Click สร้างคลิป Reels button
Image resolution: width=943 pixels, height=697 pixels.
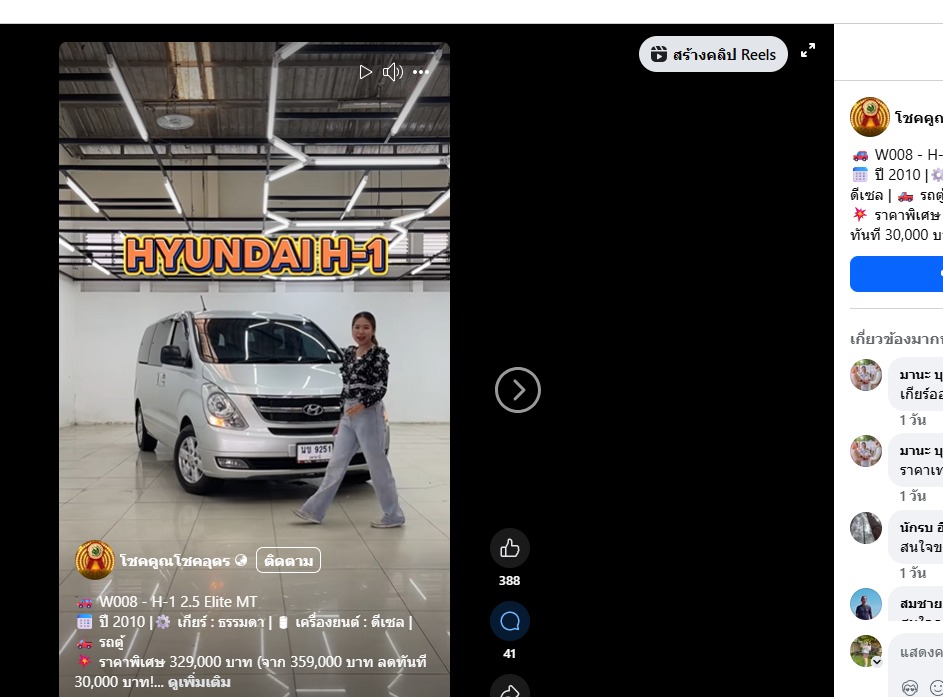tap(713, 54)
